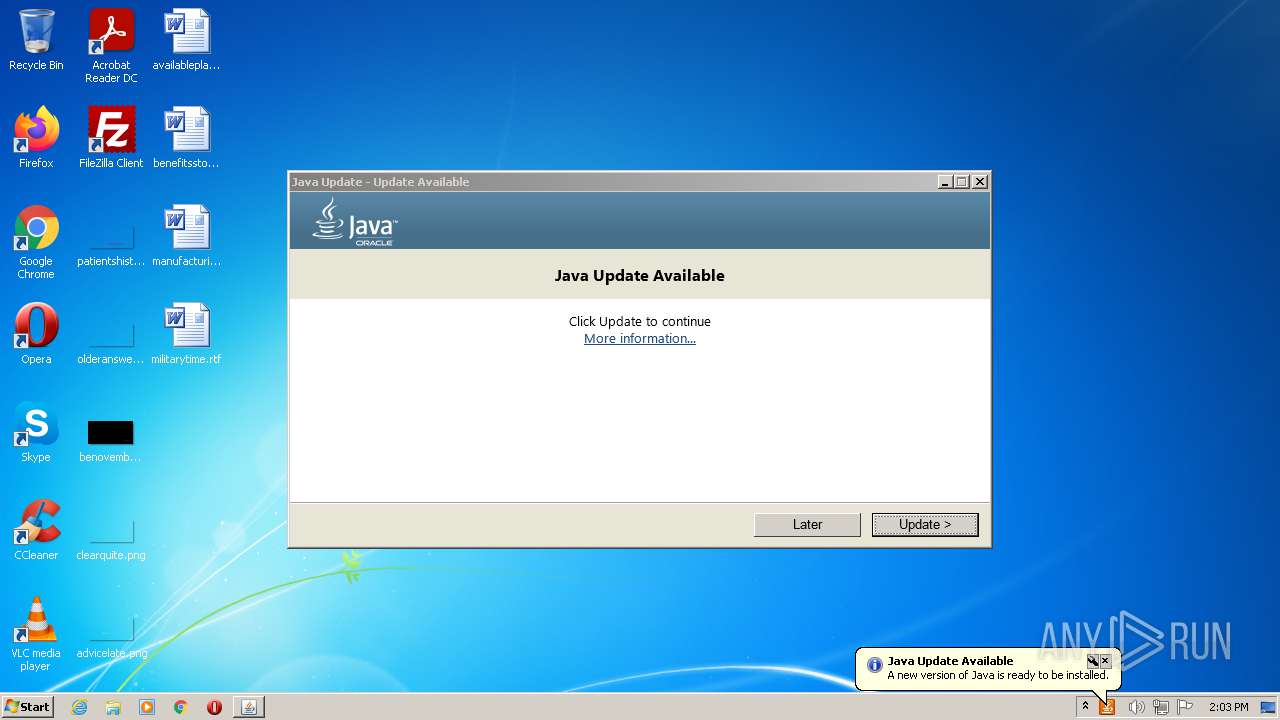This screenshot has height=720, width=1280.
Task: Launch Firefox from the desktop
Action: pyautogui.click(x=36, y=138)
